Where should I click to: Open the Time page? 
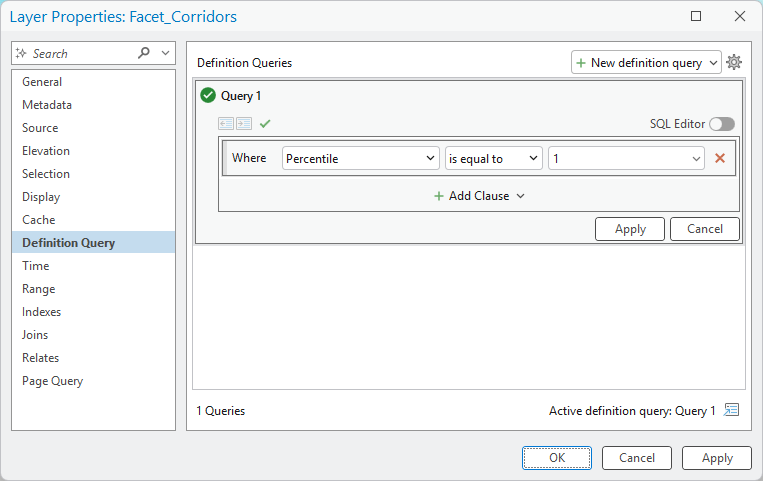coord(93,266)
